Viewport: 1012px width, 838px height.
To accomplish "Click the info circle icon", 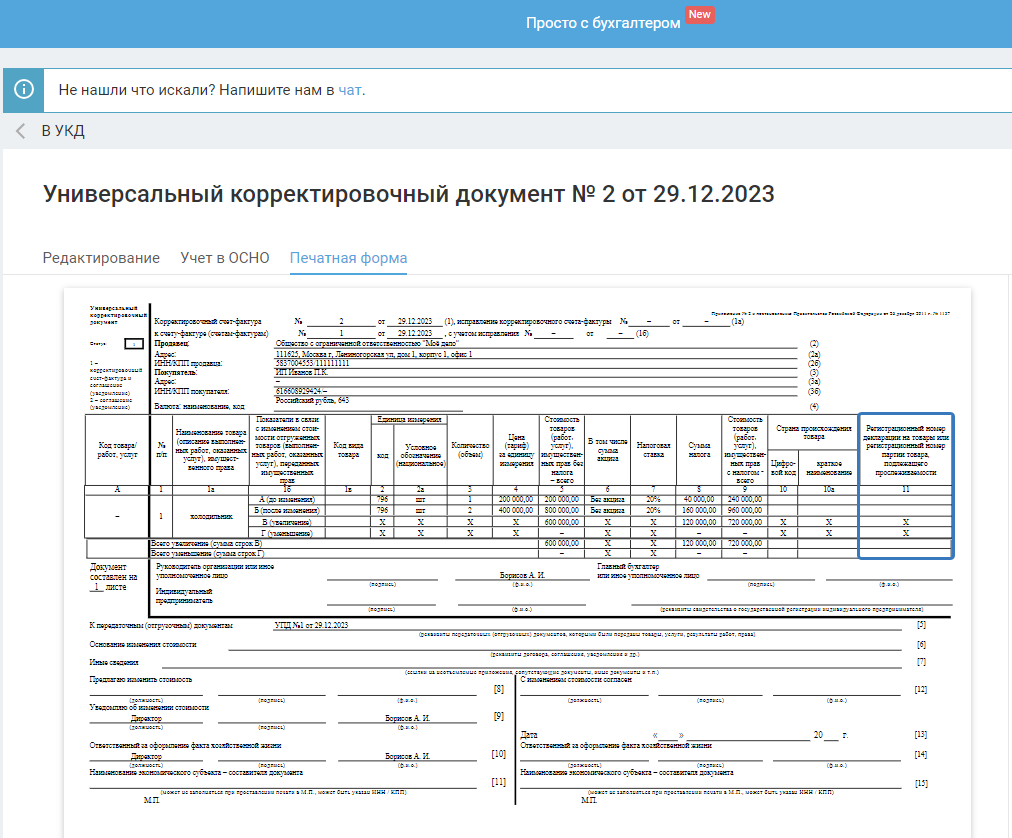I will tap(24, 89).
